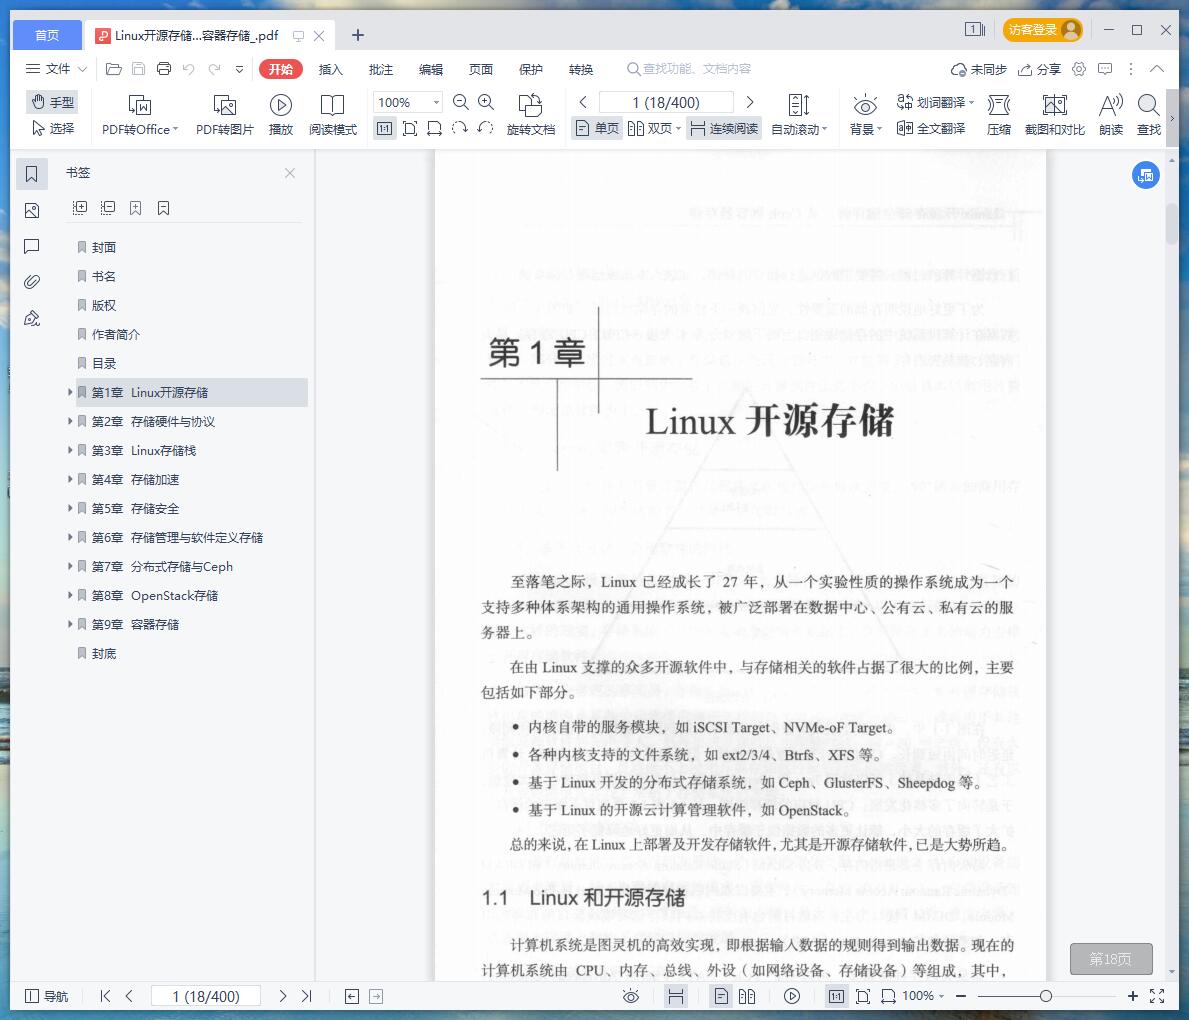Open the signature panel in sidebar
This screenshot has width=1189, height=1020.
click(x=32, y=318)
